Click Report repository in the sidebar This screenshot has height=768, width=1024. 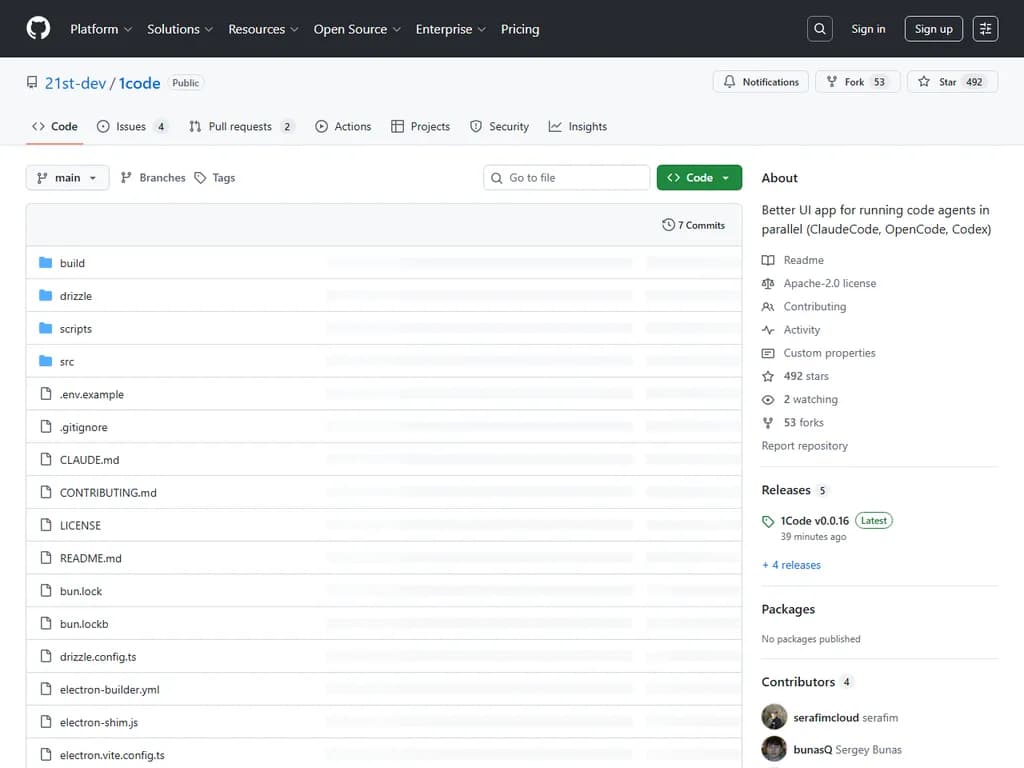pos(804,445)
